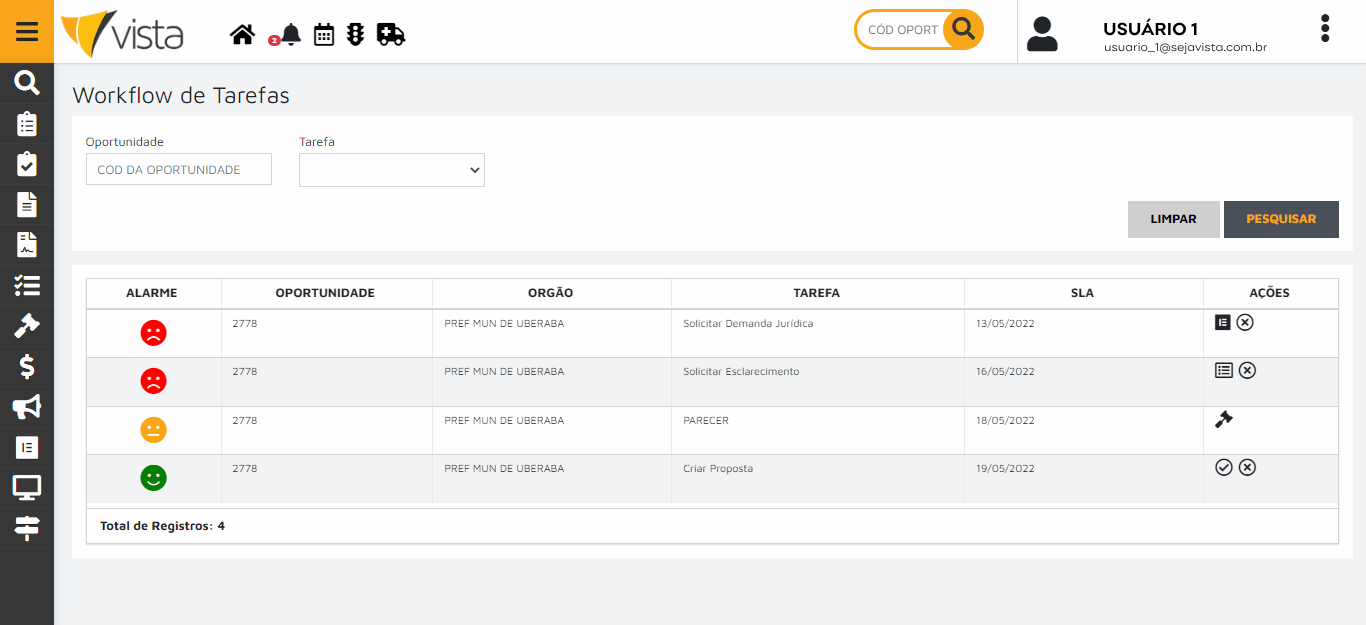Image resolution: width=1366 pixels, height=625 pixels.
Task: Approve the Criar Proposta task with checkmark
Action: click(1224, 467)
